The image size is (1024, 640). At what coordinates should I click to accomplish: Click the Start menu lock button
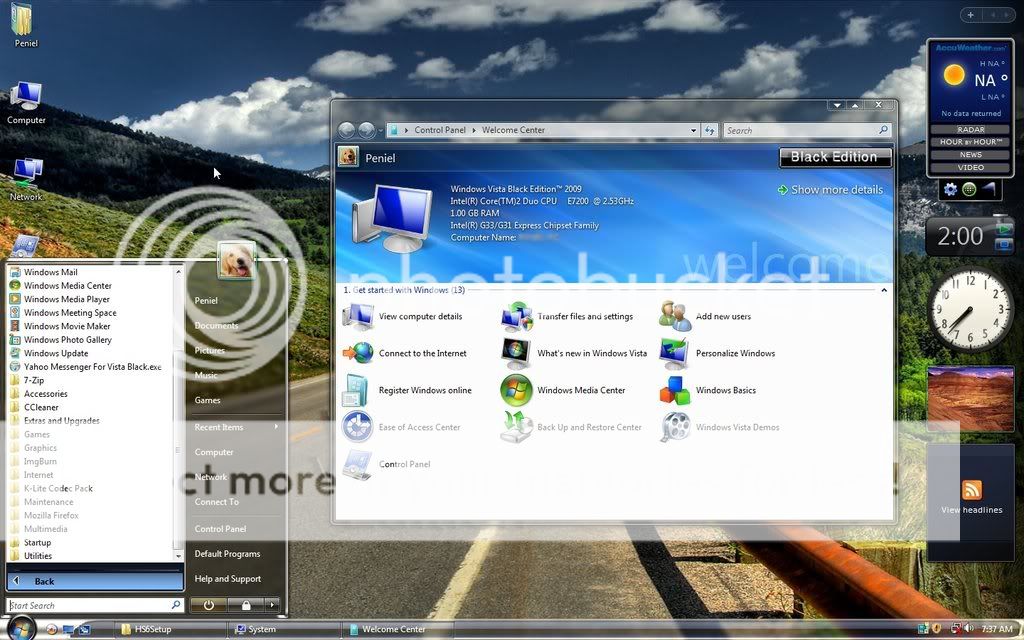coord(245,605)
